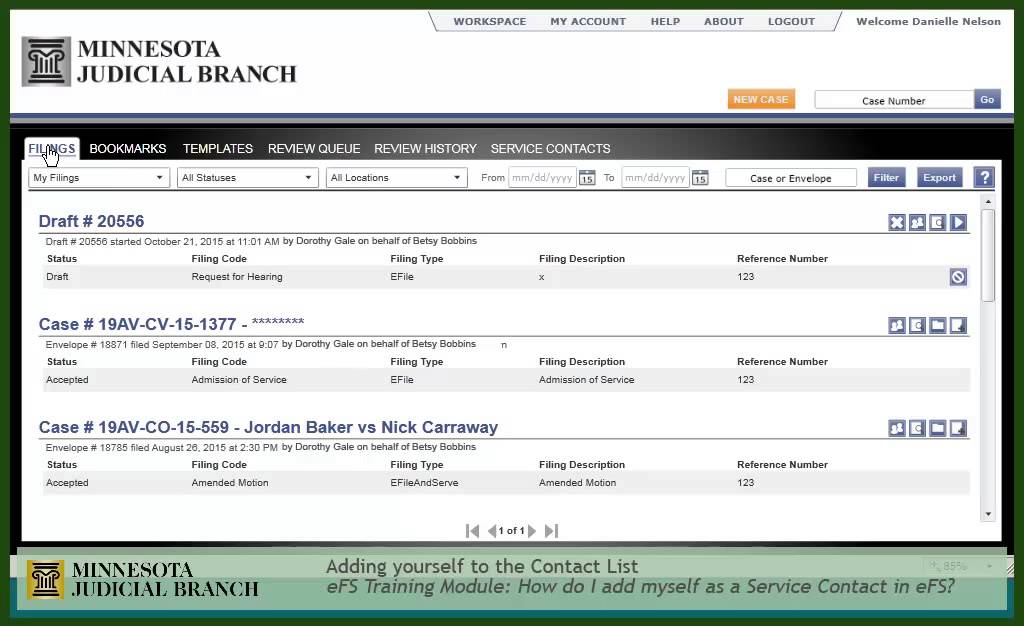Image resolution: width=1024 pixels, height=626 pixels.
Task: Click the EFileAndServe filing type cell
Action: pos(424,483)
